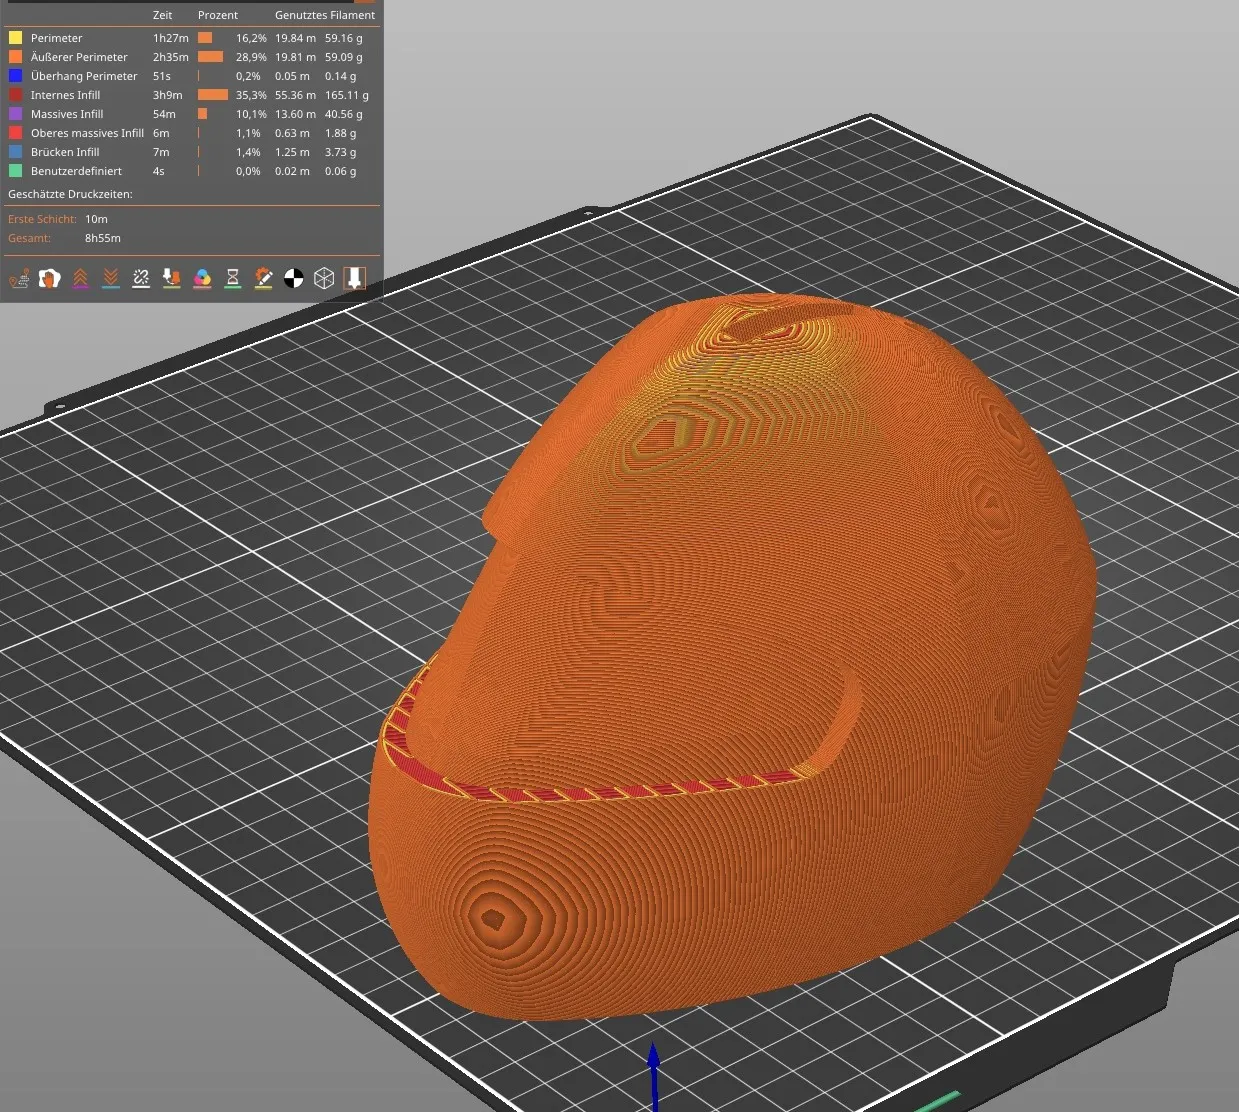Show retractions with upward chevrons icon
This screenshot has height=1112, width=1239.
coord(80,278)
